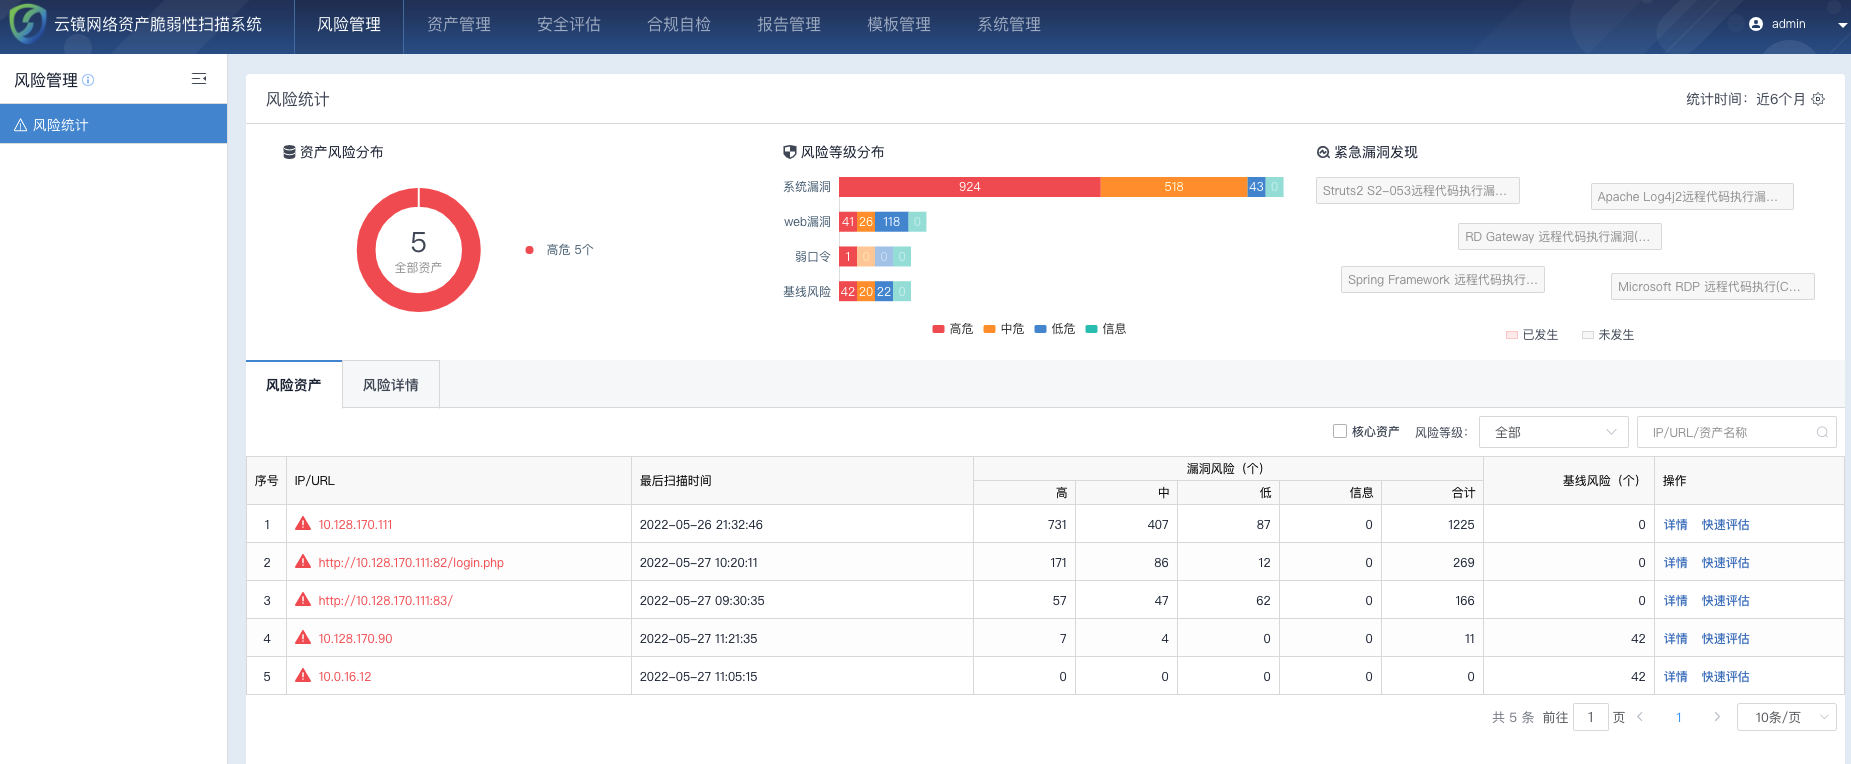The width and height of the screenshot is (1851, 764).
Task: Toggle 中危 legend in risk level chart
Action: pos(1003,329)
